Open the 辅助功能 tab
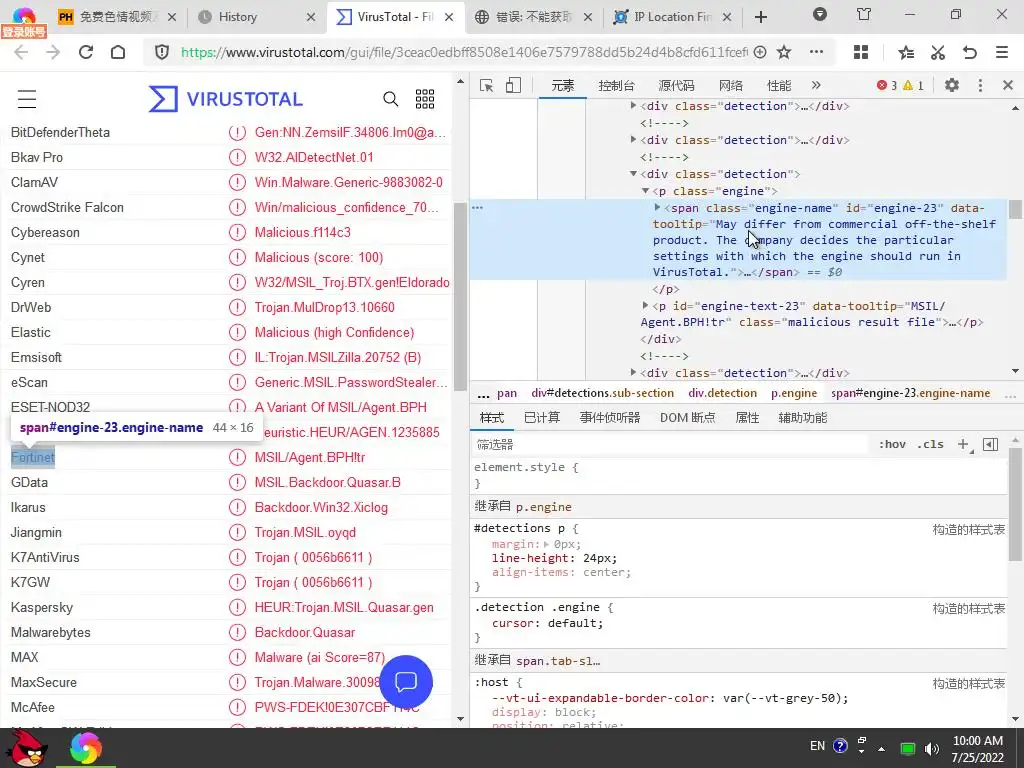The height and width of the screenshot is (768, 1024). click(803, 417)
